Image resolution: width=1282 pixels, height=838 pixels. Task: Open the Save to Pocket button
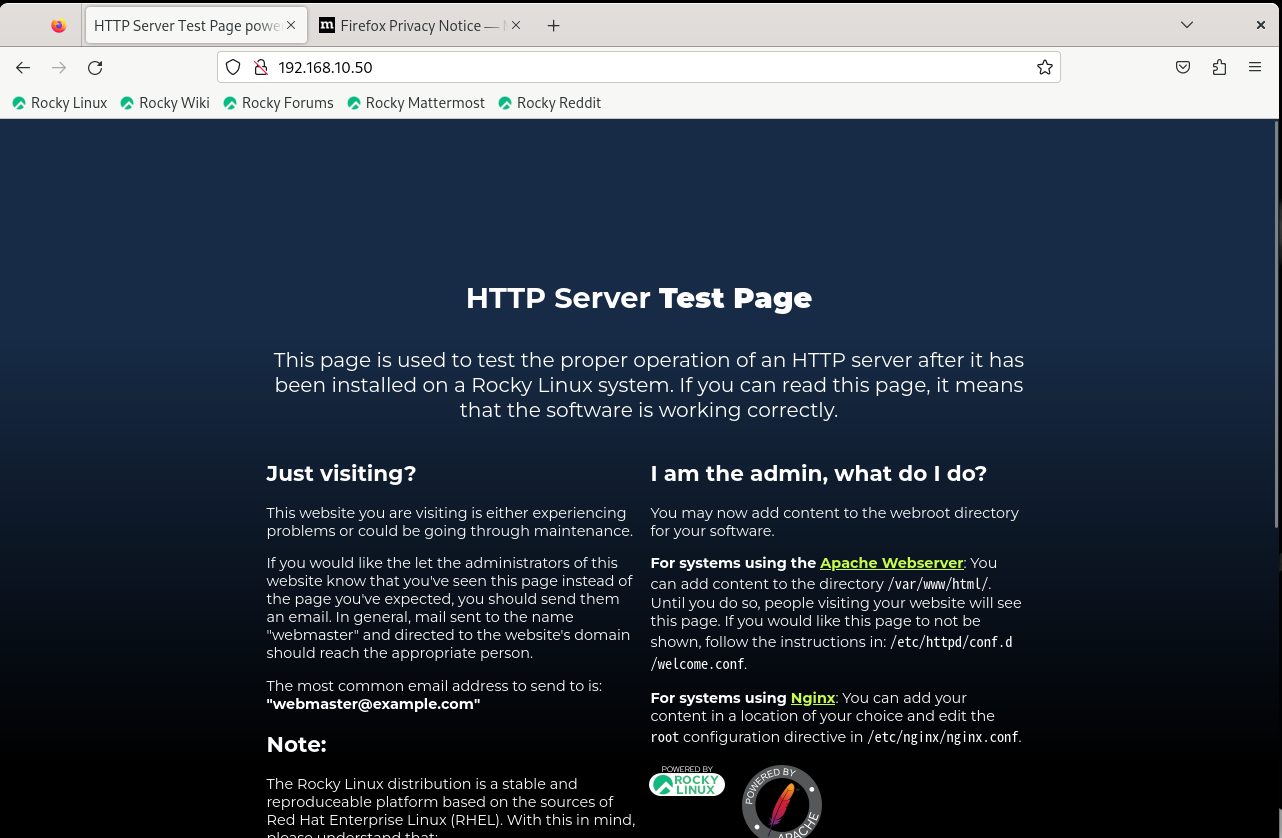point(1183,67)
